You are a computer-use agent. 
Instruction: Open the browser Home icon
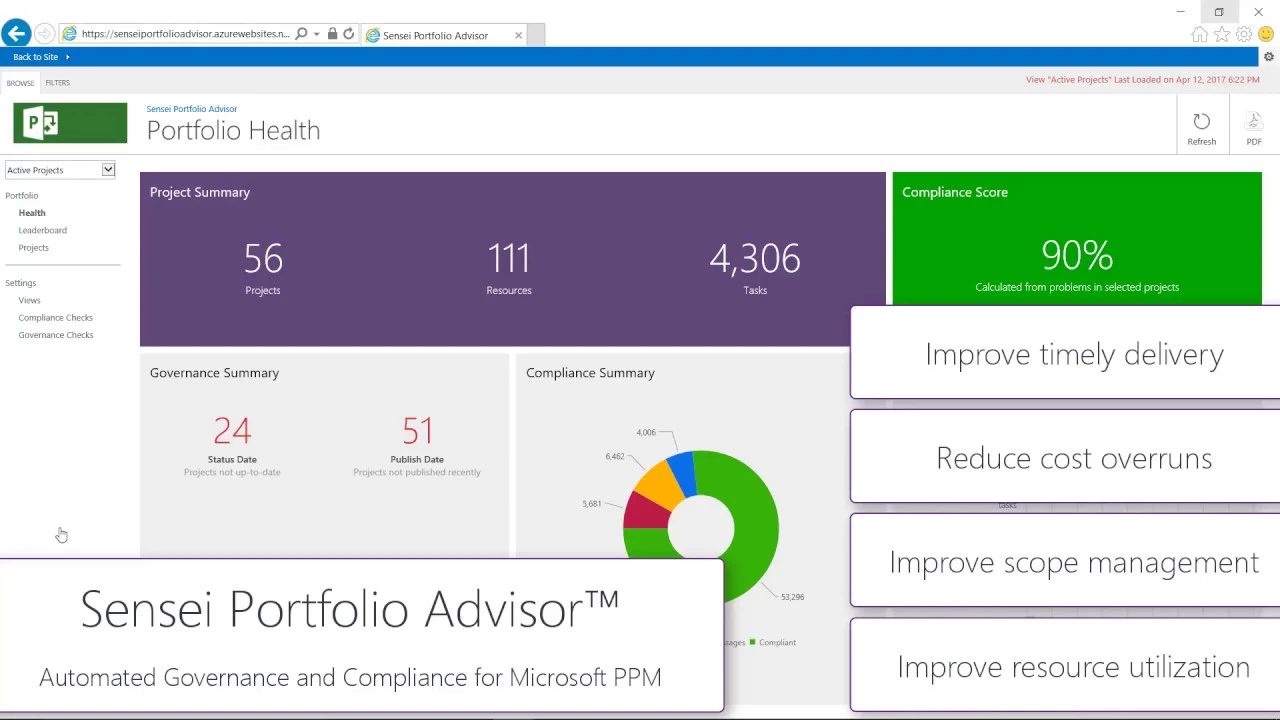1199,35
